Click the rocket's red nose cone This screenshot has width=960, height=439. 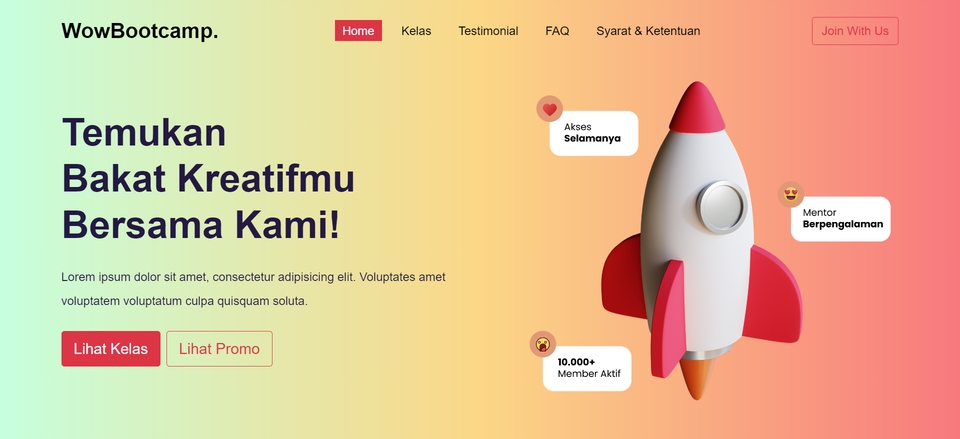coord(697,108)
